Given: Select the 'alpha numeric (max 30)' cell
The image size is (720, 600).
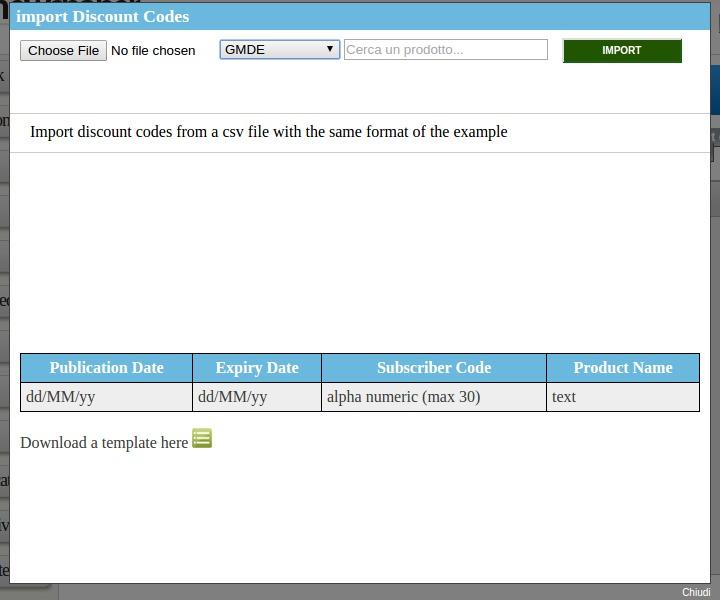Looking at the screenshot, I should click(434, 397).
